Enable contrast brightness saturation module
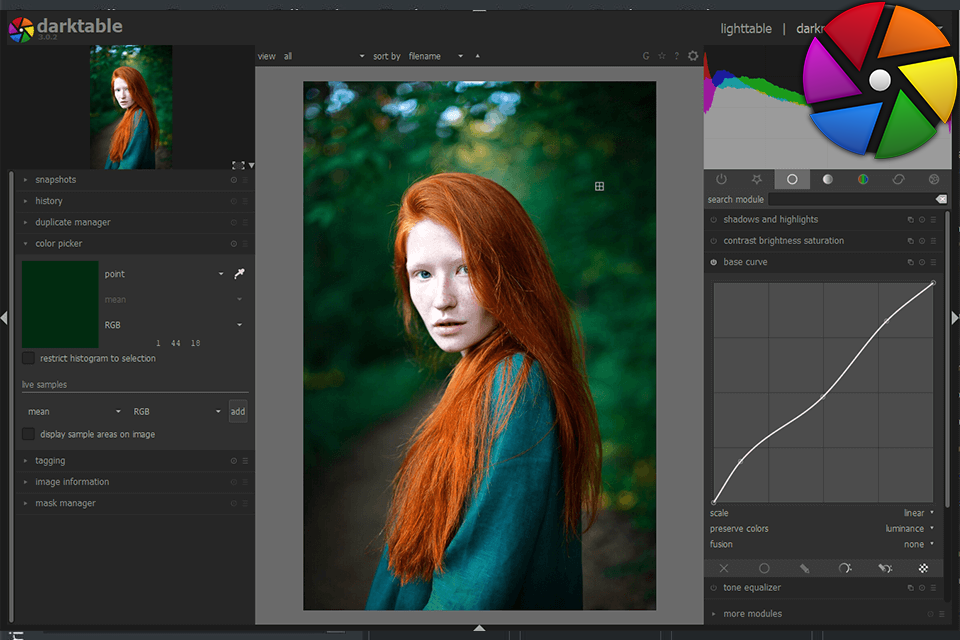Viewport: 960px width, 640px height. point(713,241)
